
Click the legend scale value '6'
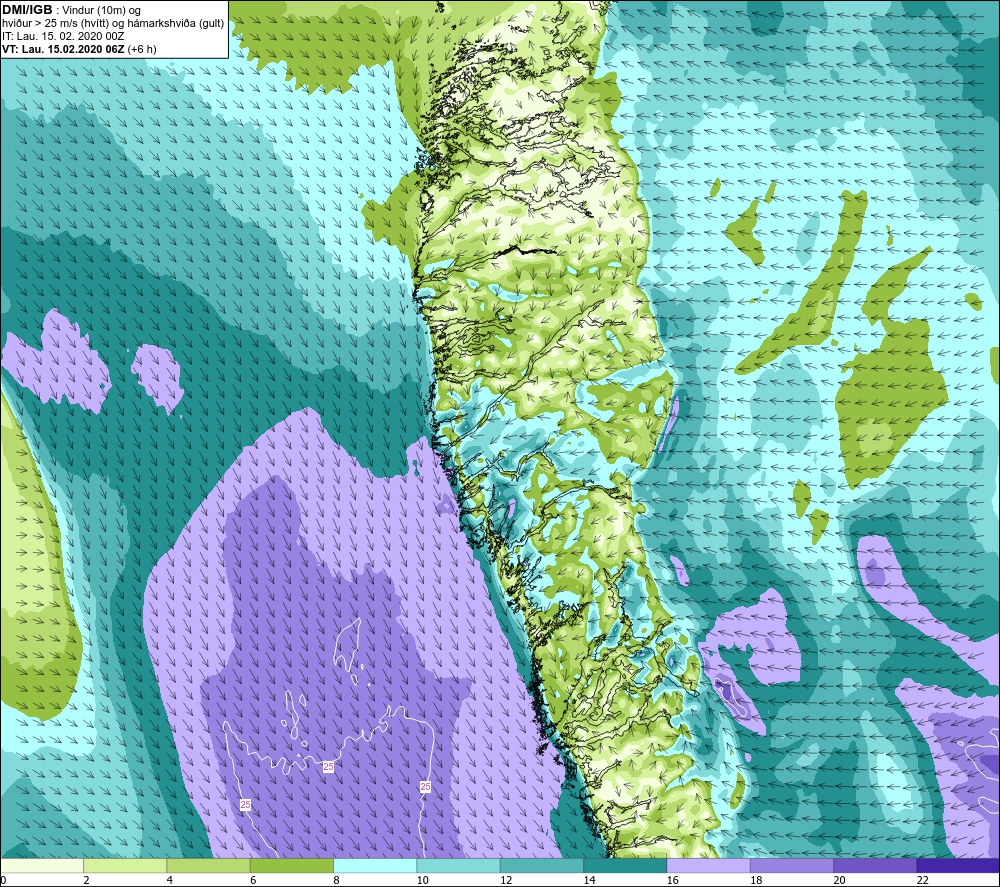[253, 880]
